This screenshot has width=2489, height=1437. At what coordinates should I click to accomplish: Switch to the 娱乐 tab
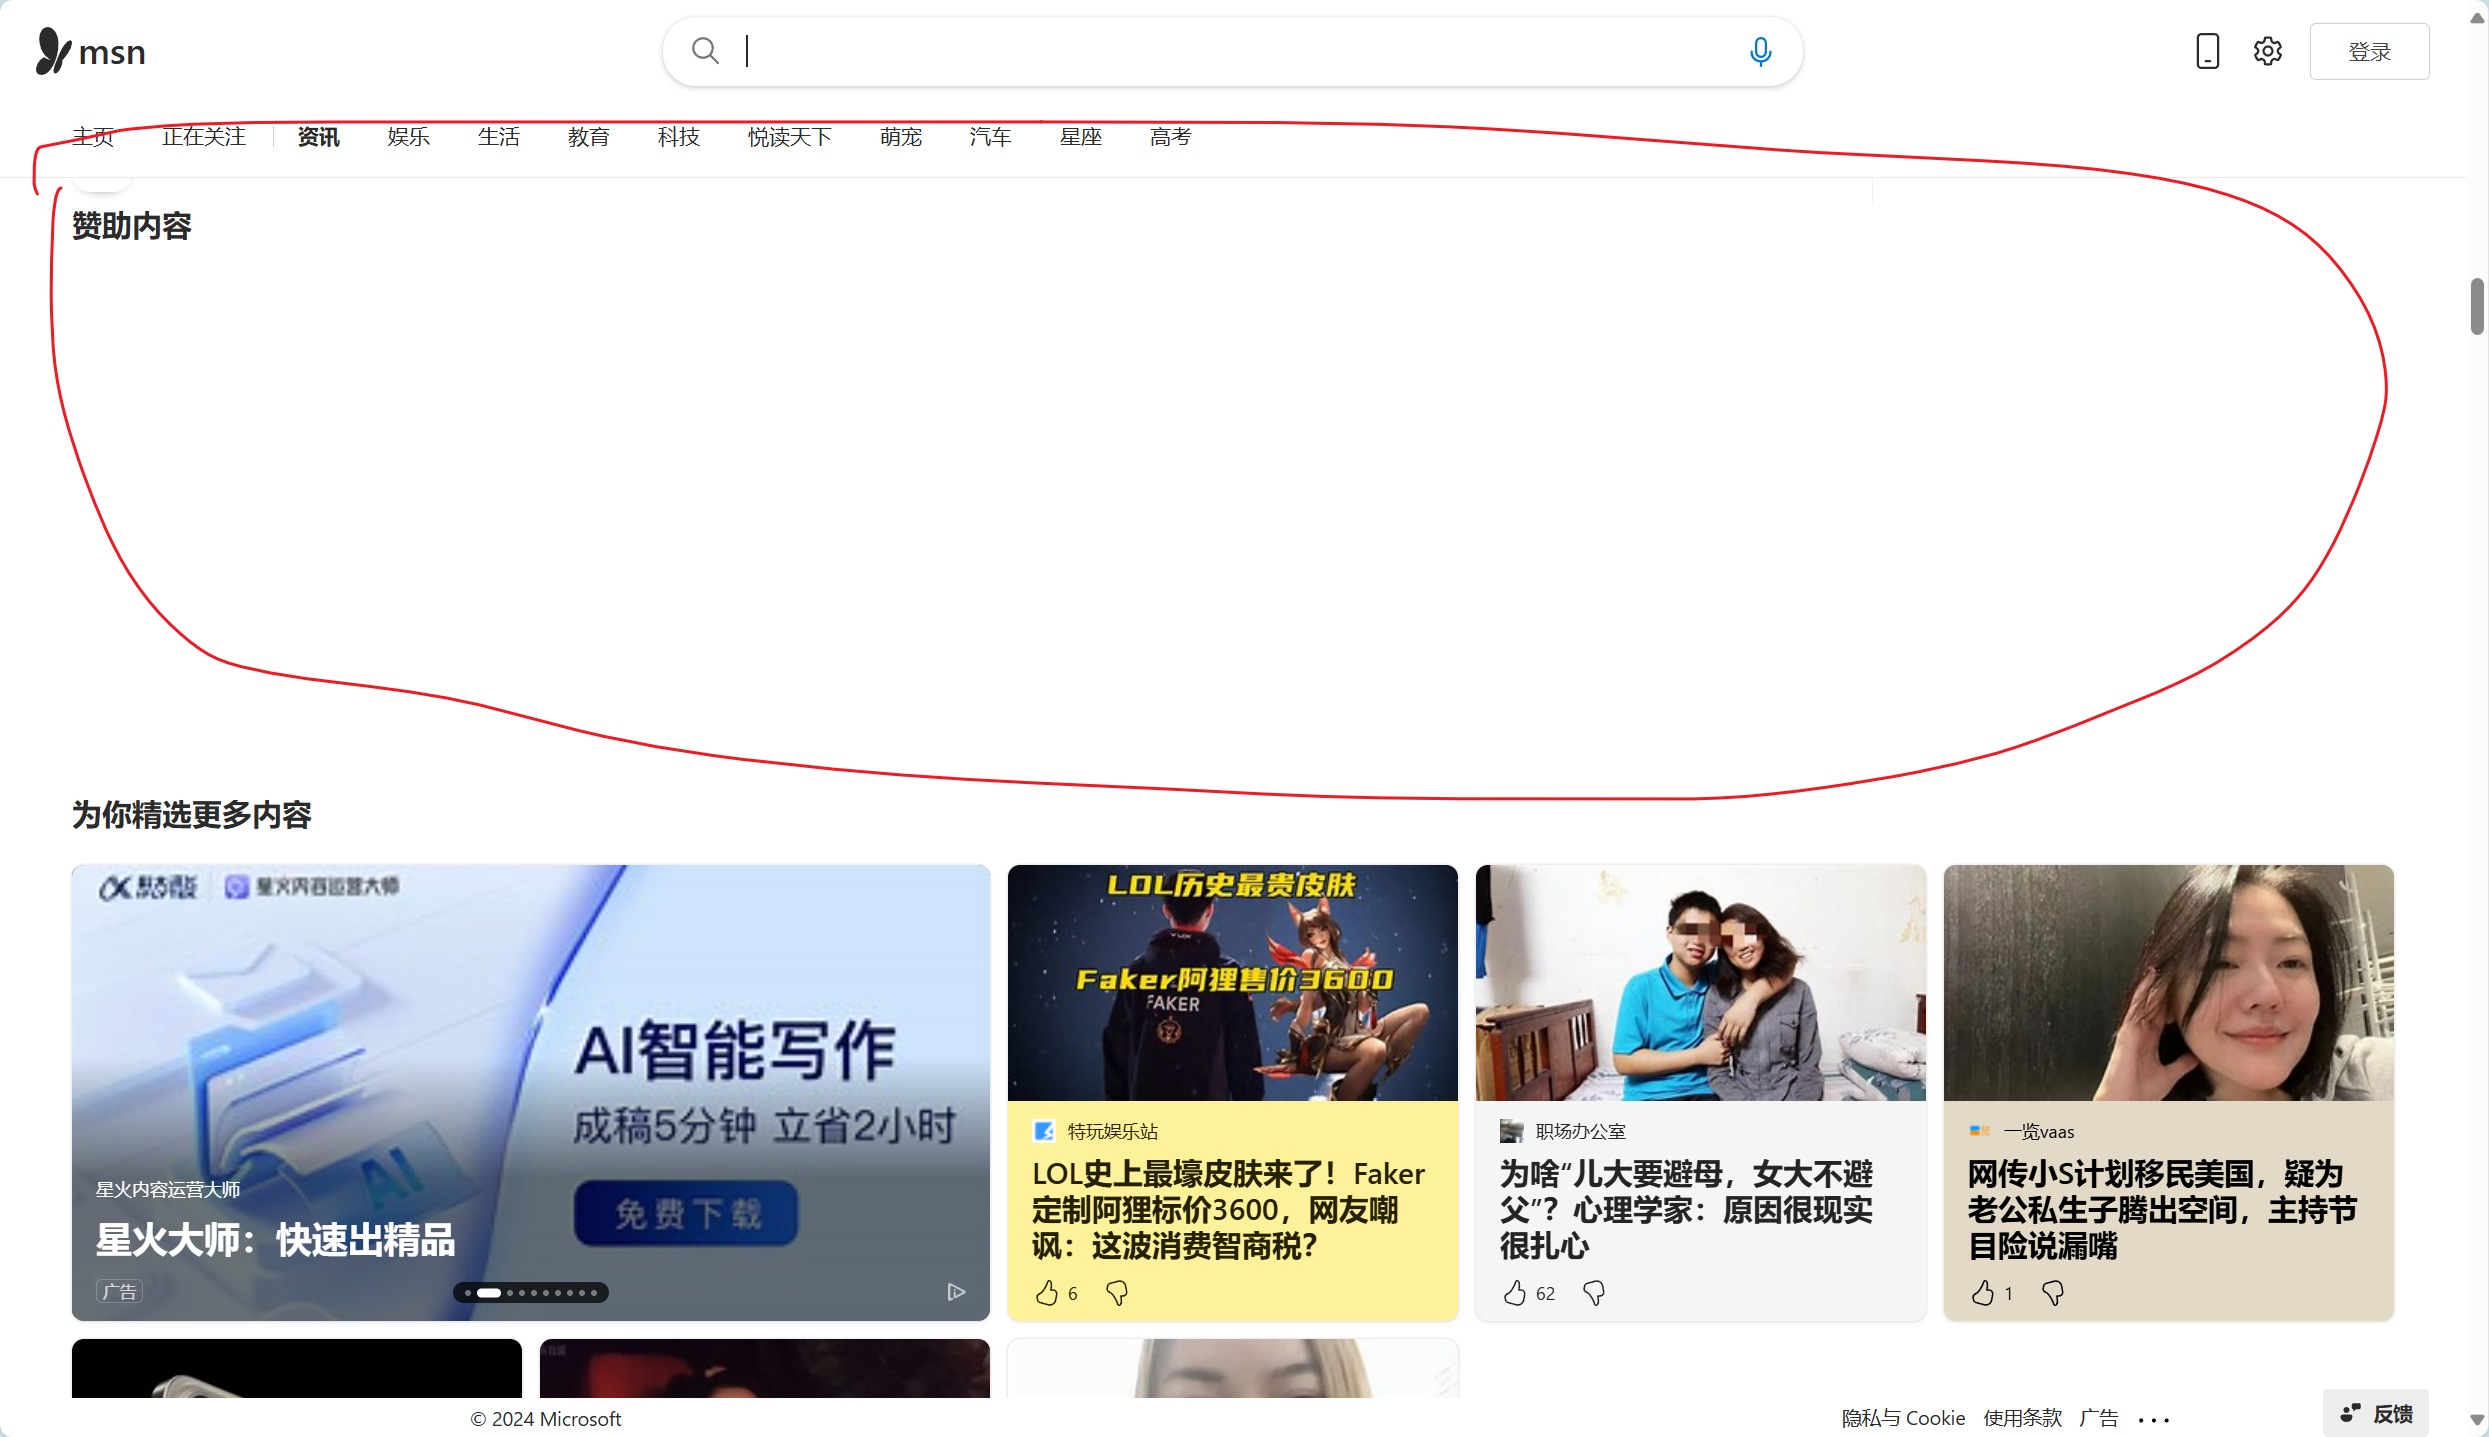pyautogui.click(x=408, y=137)
